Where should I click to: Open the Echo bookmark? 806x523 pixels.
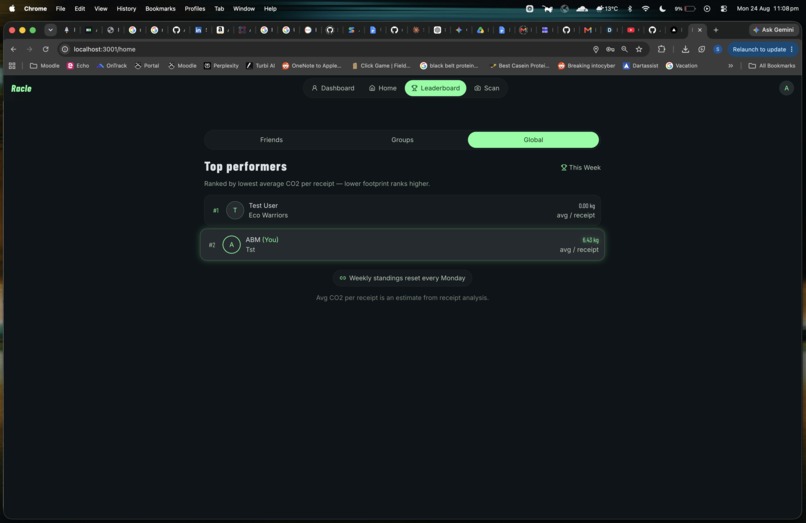[78, 66]
